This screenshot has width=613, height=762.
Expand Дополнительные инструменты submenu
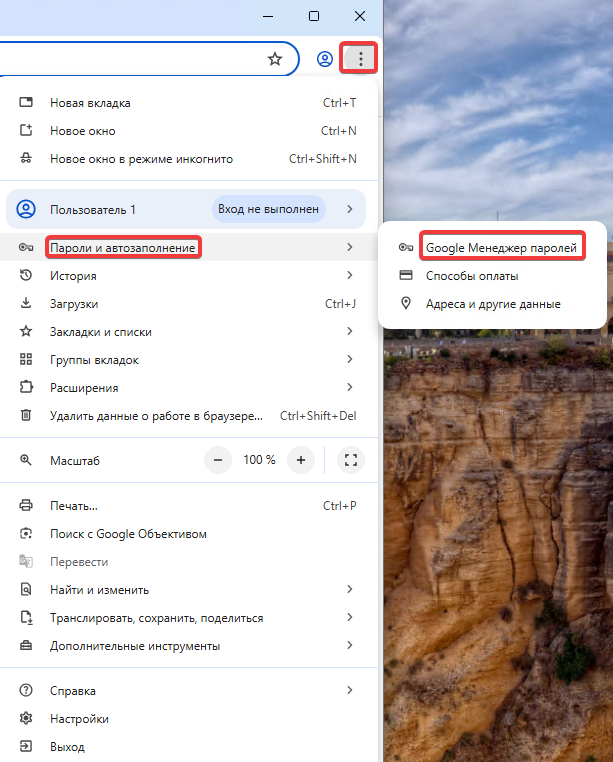pos(349,646)
